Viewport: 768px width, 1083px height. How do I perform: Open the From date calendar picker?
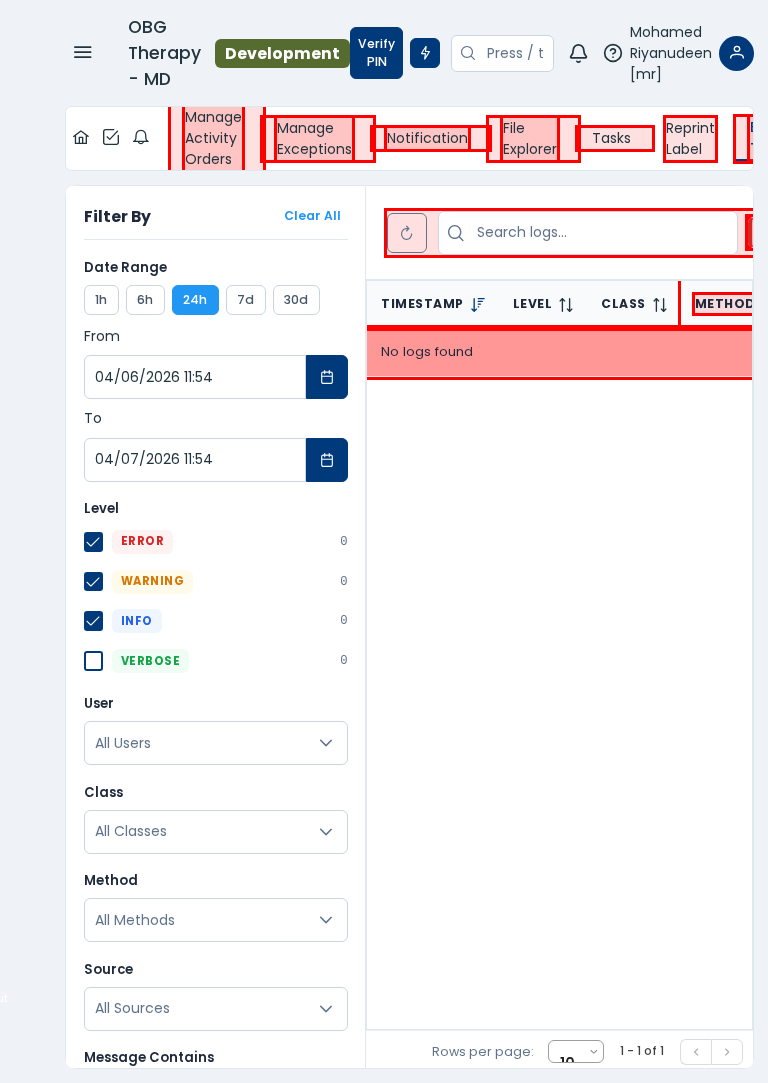(327, 377)
